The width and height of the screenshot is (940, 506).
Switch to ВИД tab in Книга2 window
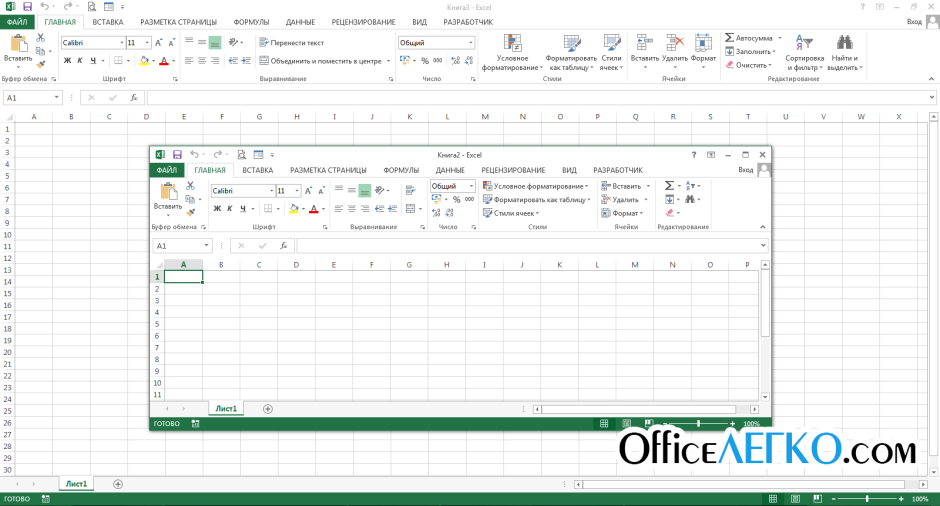[x=570, y=170]
